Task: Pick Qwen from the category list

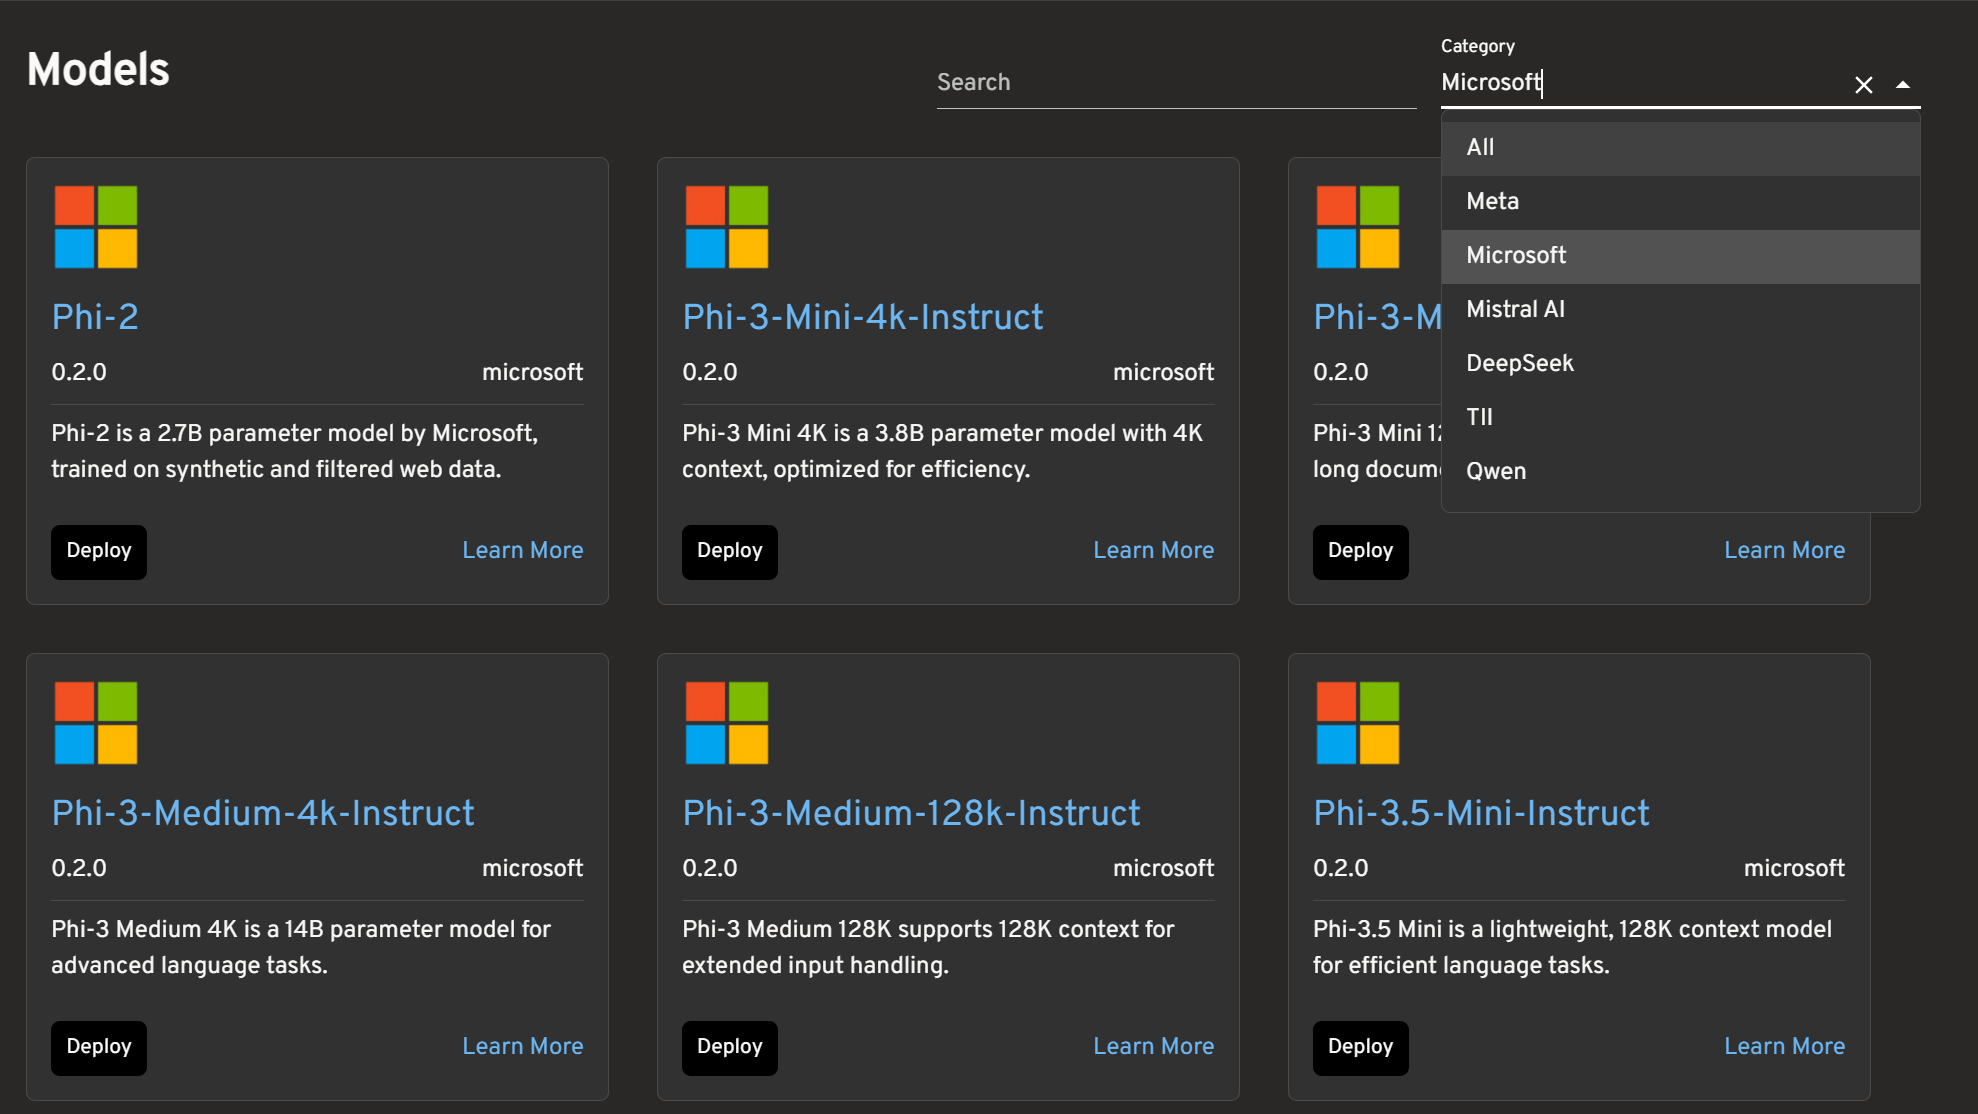Action: tap(1680, 472)
